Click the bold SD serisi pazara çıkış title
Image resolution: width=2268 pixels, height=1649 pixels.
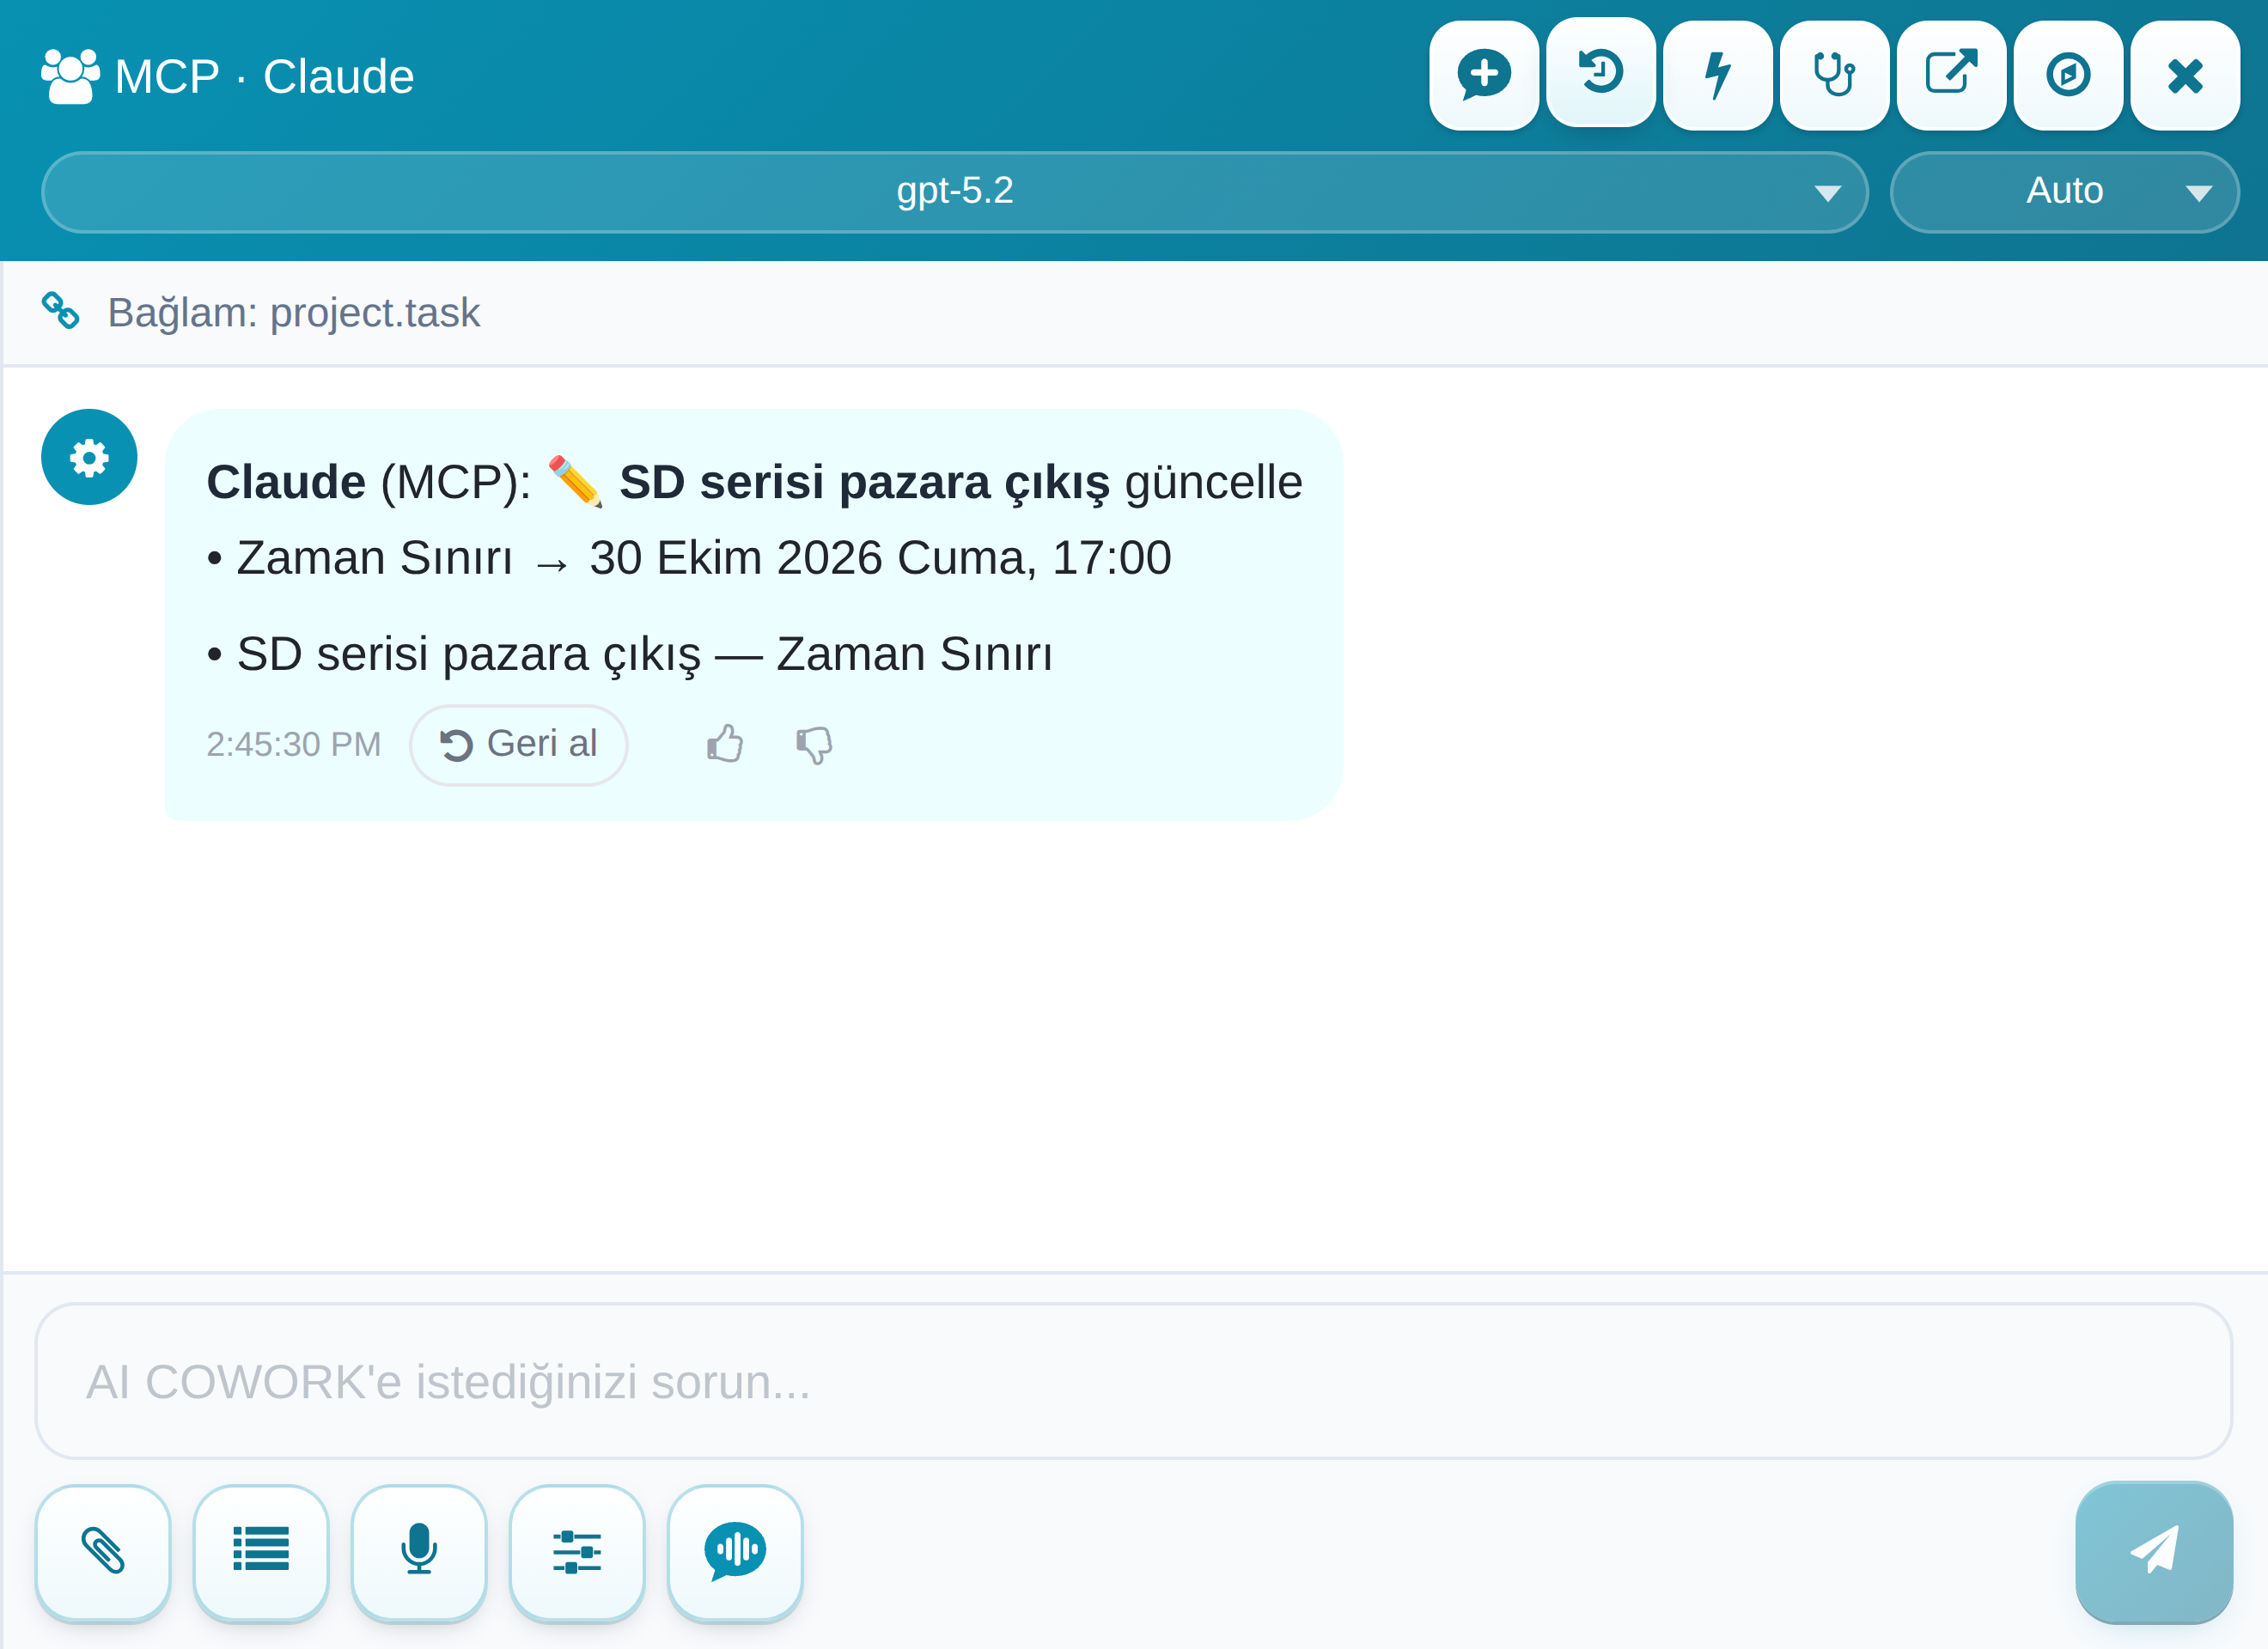tap(864, 482)
